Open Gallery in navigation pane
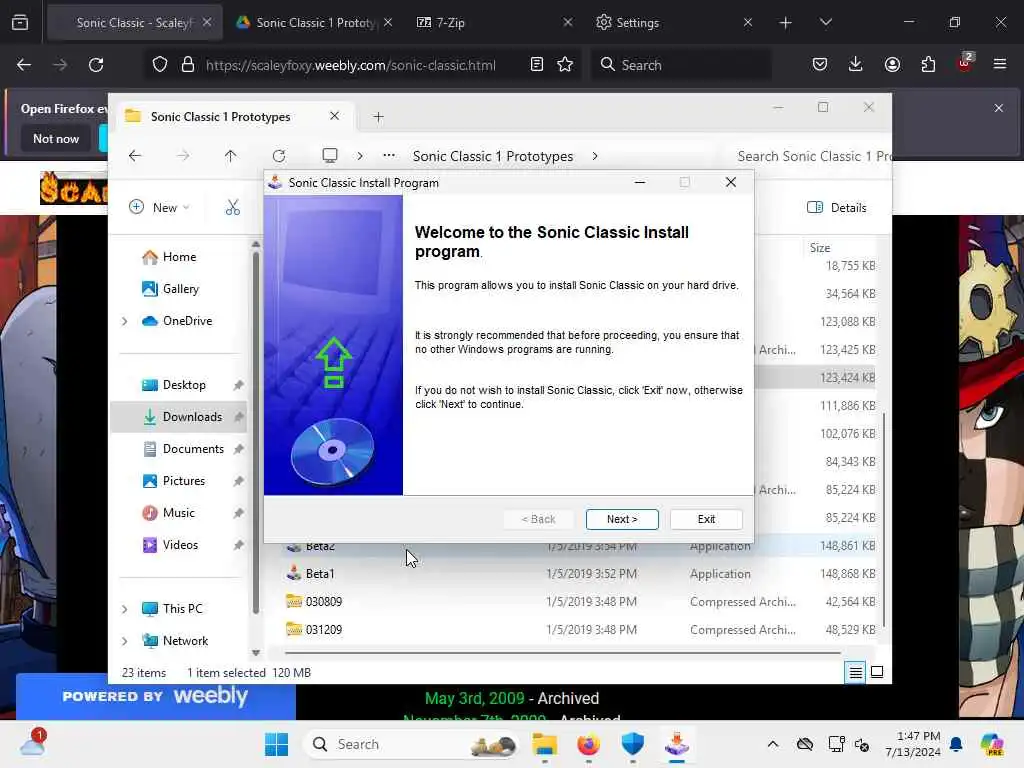 pyautogui.click(x=180, y=289)
